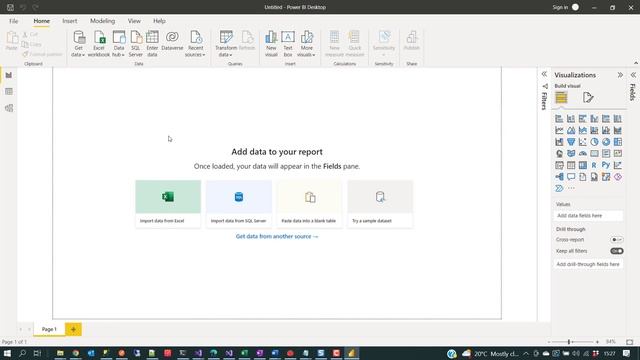The width and height of the screenshot is (640, 360).
Task: Click the Add data fields here well
Action: coord(589,216)
